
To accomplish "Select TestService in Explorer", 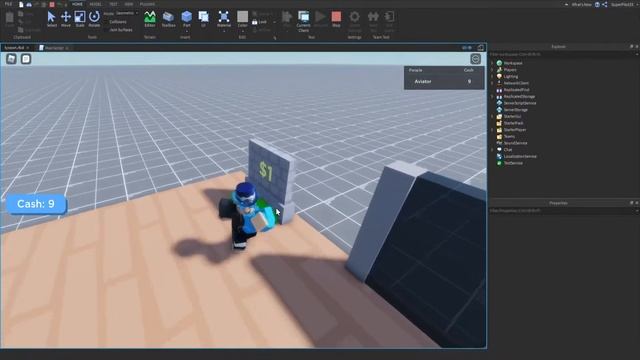I will point(513,163).
